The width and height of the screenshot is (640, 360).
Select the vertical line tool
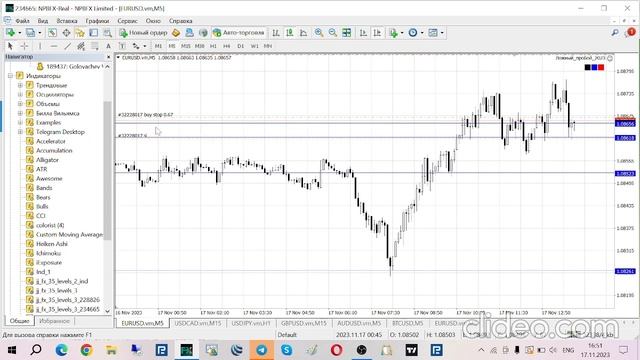pyautogui.click(x=40, y=46)
